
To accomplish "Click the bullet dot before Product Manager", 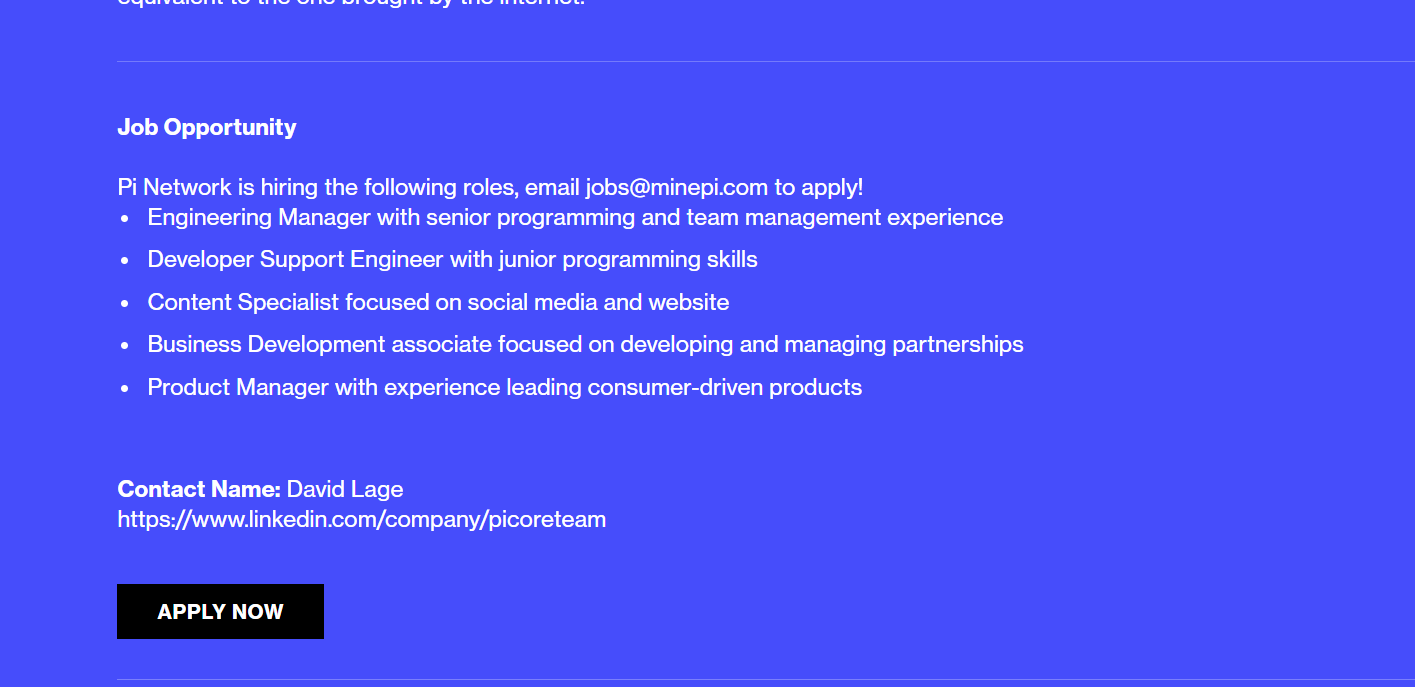I will (125, 388).
